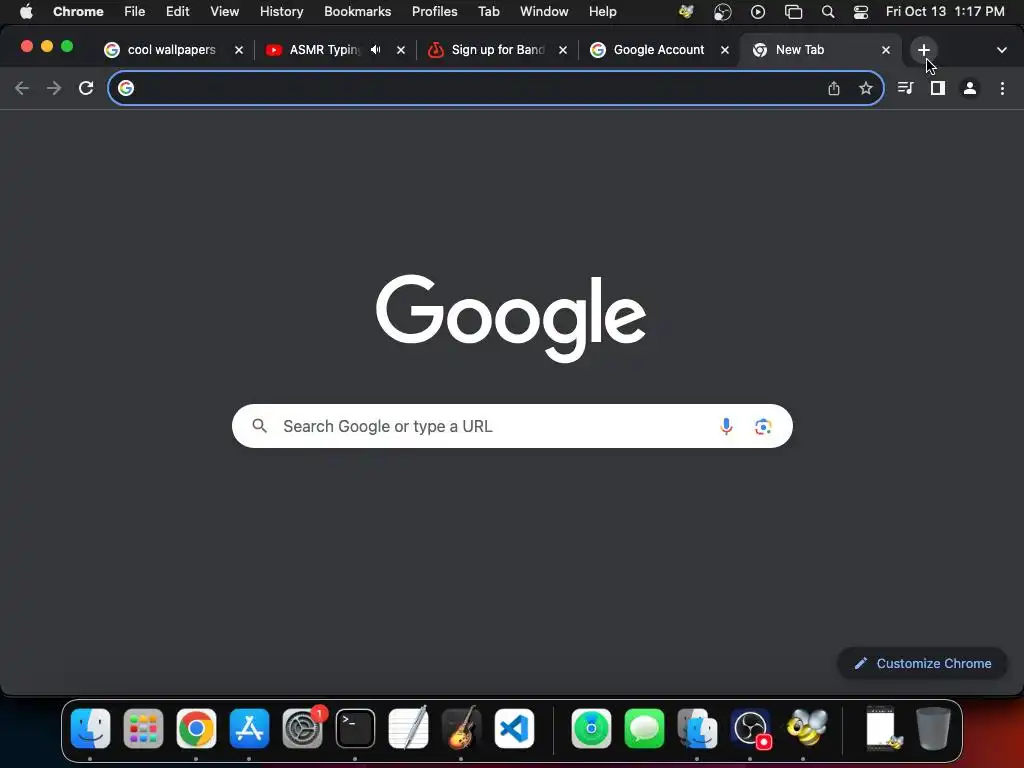Click the Google logo
Viewport: 1024px width, 768px height.
click(x=511, y=318)
